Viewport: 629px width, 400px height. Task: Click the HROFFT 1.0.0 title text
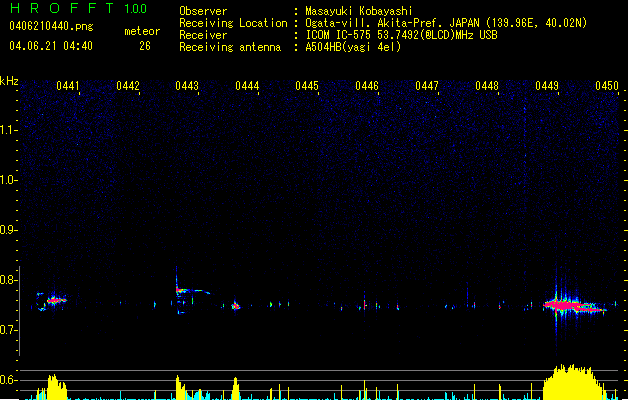click(x=79, y=8)
